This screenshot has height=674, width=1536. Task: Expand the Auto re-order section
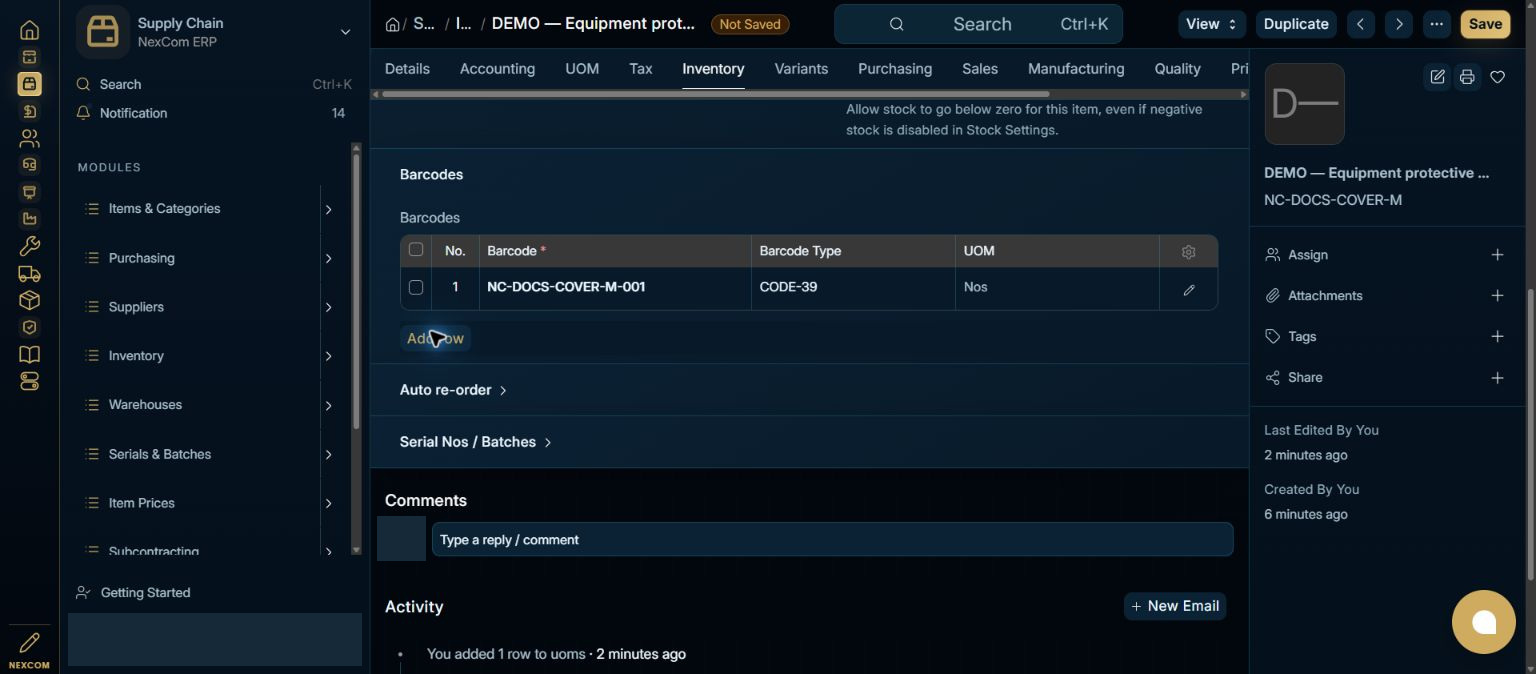[x=453, y=390]
